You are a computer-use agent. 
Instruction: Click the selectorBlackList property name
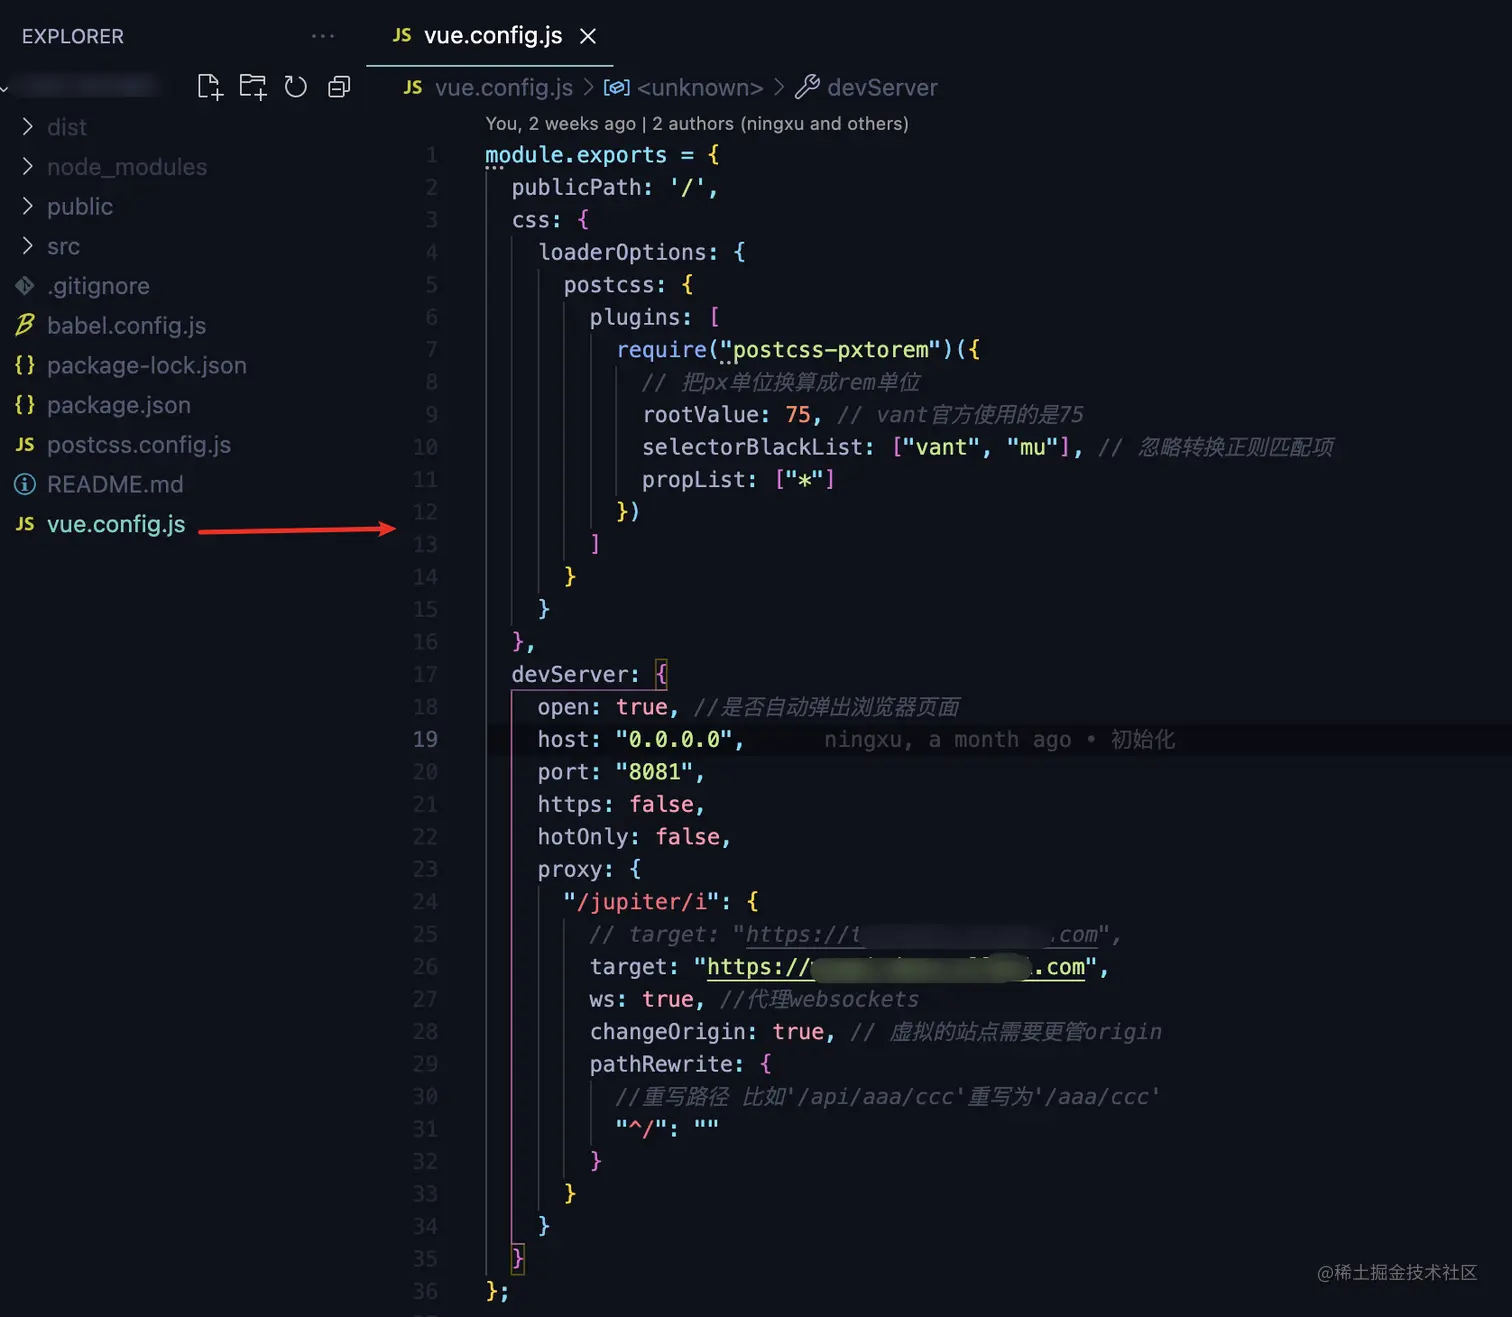[752, 447]
